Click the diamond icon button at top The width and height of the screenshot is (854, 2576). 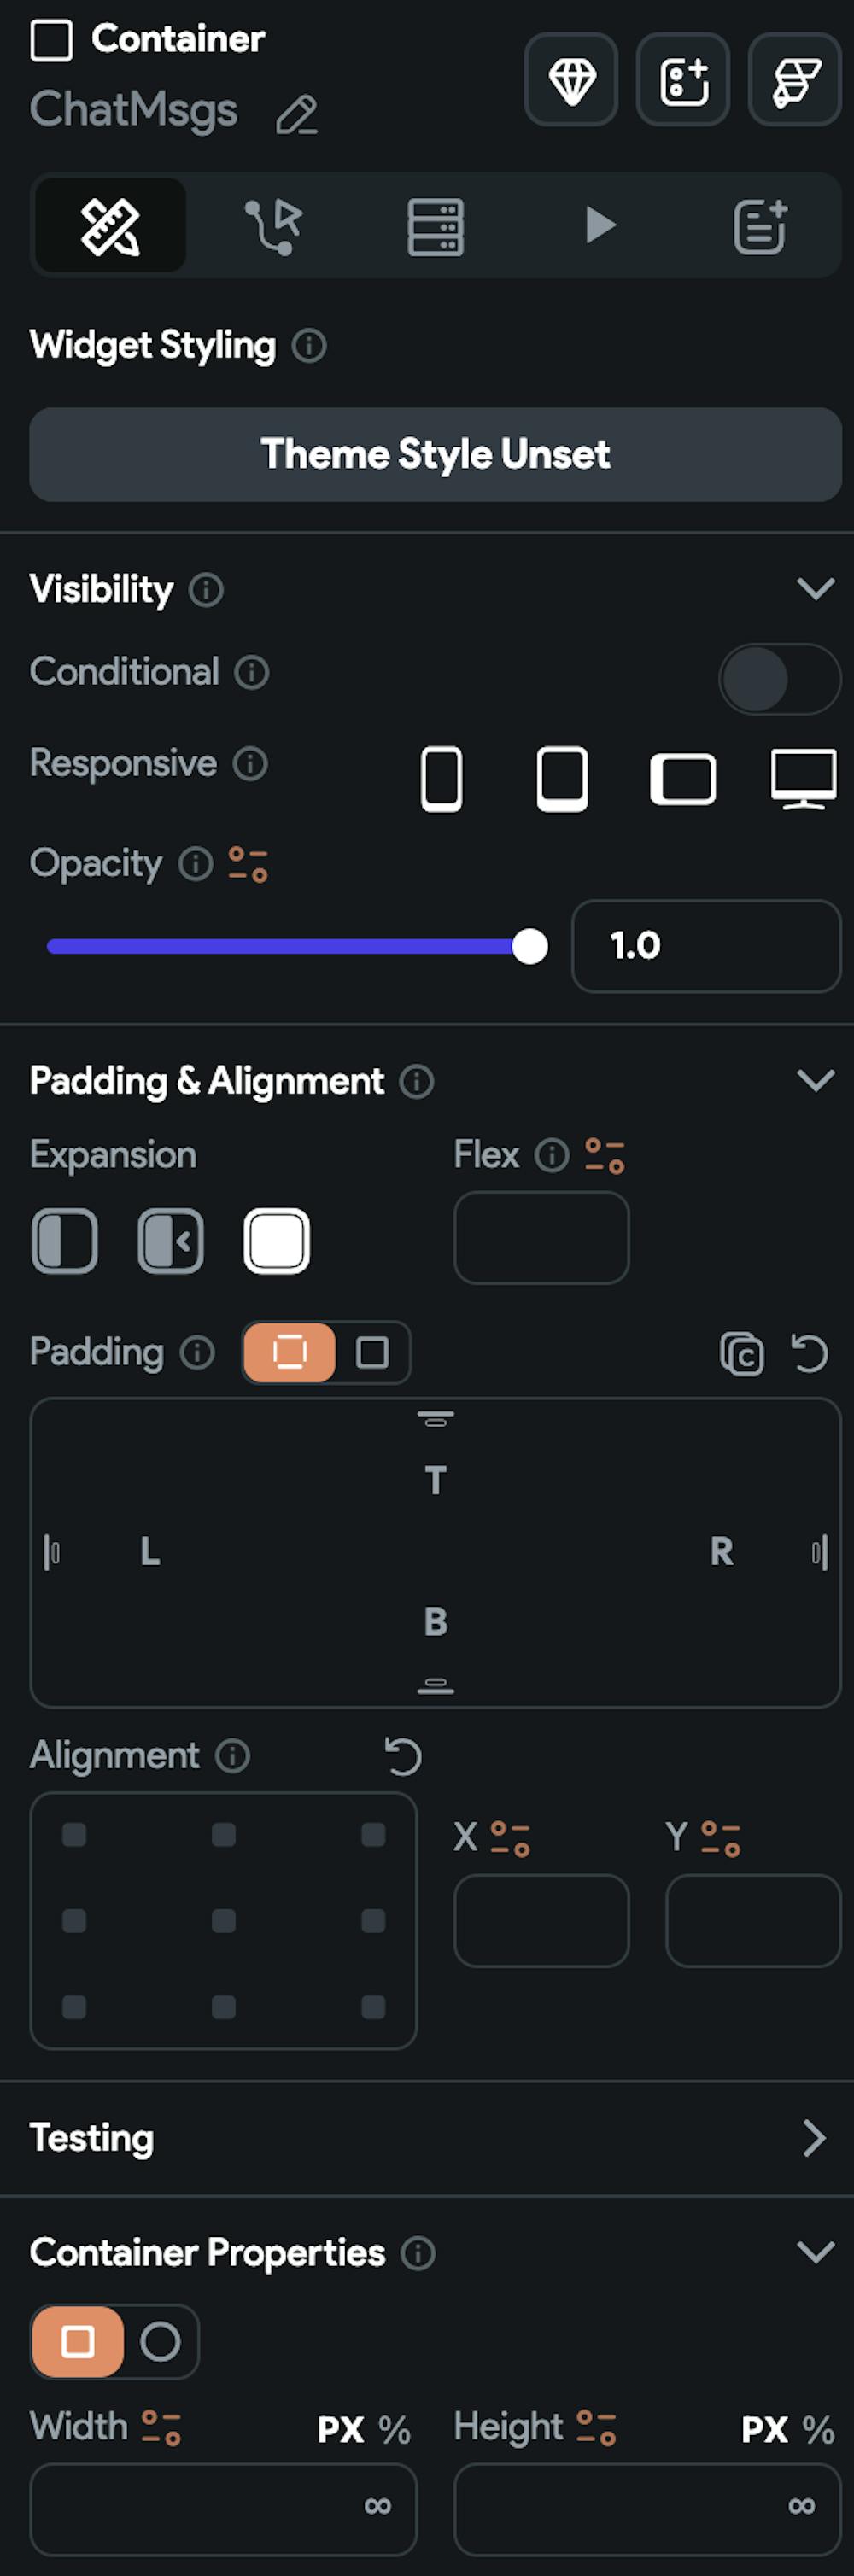pos(571,80)
